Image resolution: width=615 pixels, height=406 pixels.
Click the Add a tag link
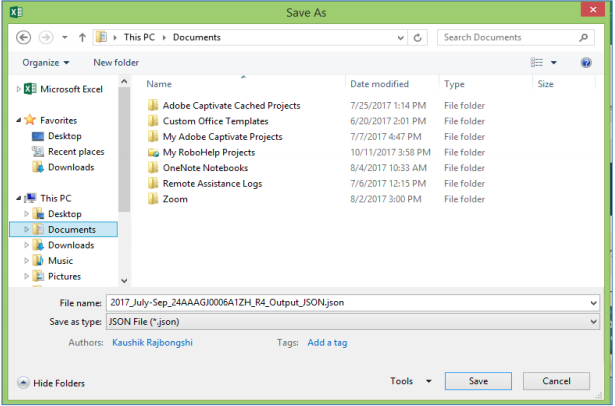click(327, 343)
